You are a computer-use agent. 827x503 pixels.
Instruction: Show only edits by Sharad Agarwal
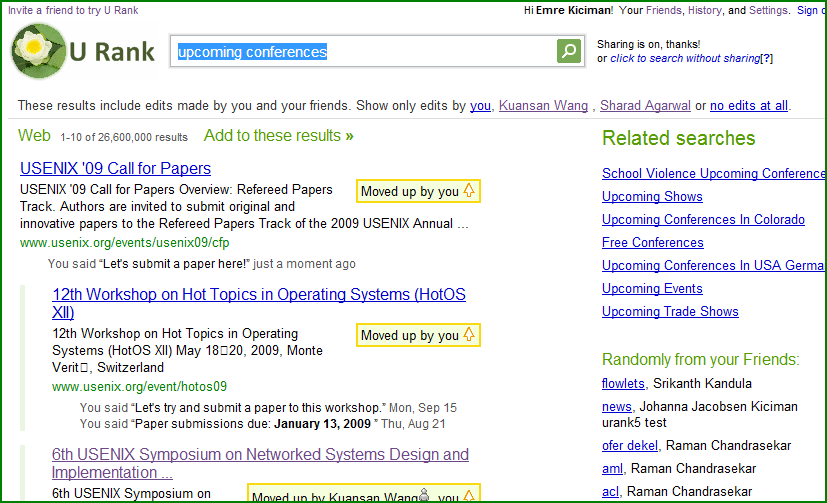(645, 105)
